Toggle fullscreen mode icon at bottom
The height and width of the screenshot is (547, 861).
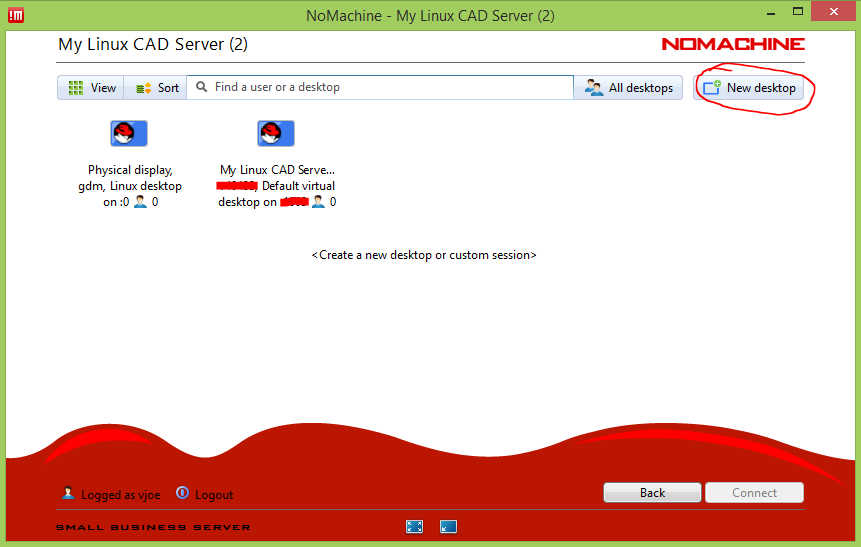[x=415, y=527]
